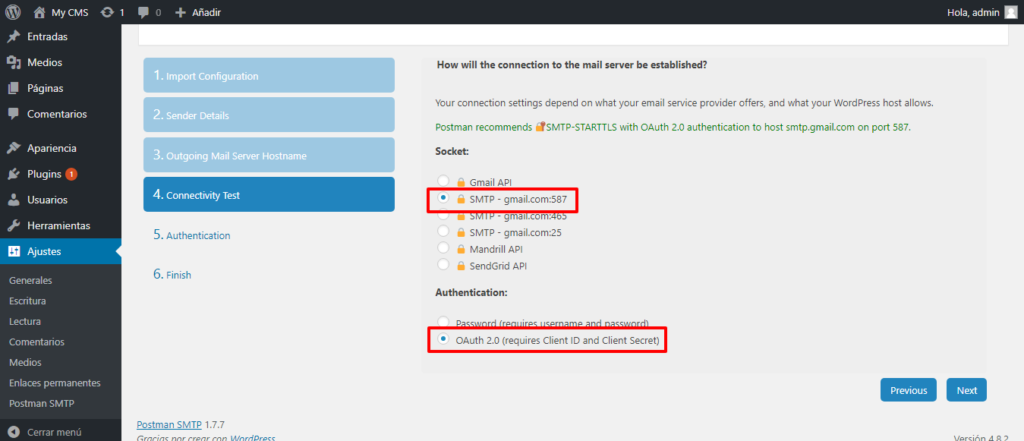Visit the My CMS site home
The height and width of the screenshot is (441, 1024).
(x=60, y=12)
